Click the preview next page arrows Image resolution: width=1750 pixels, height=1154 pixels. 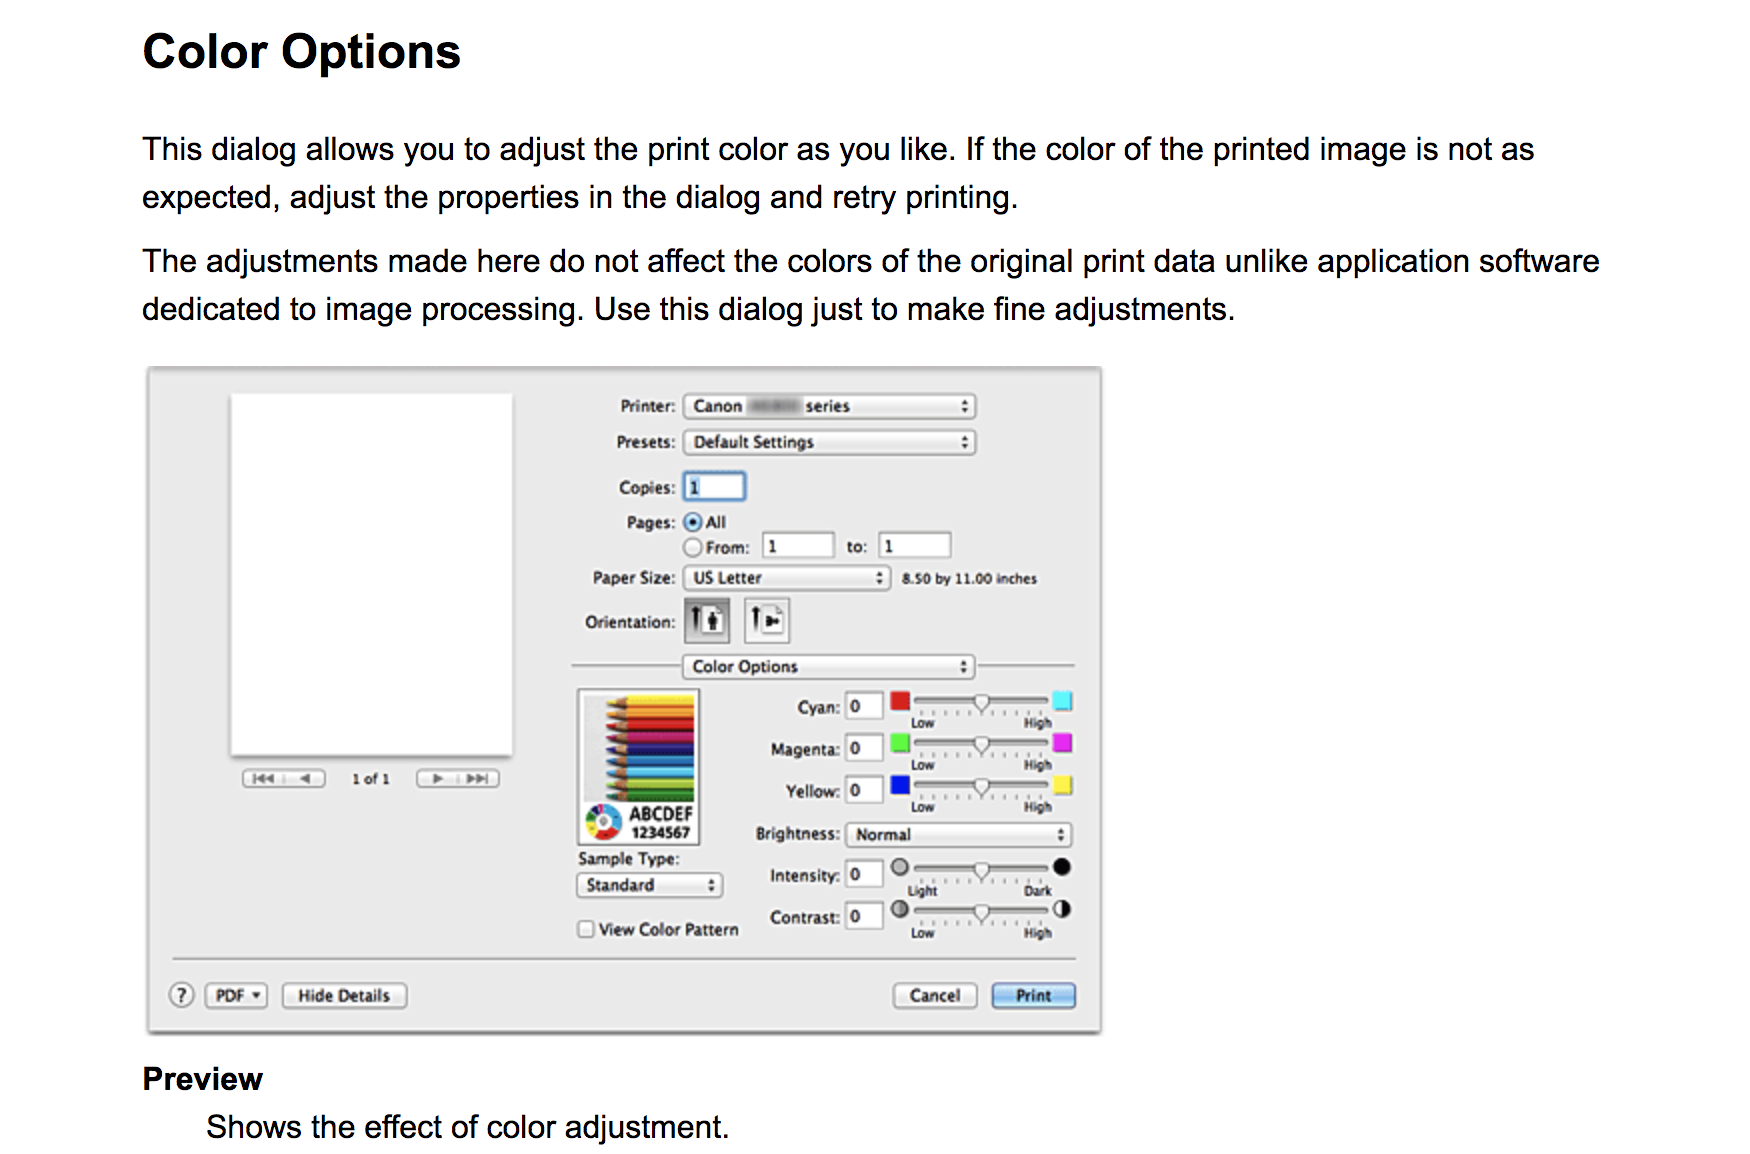pyautogui.click(x=458, y=778)
